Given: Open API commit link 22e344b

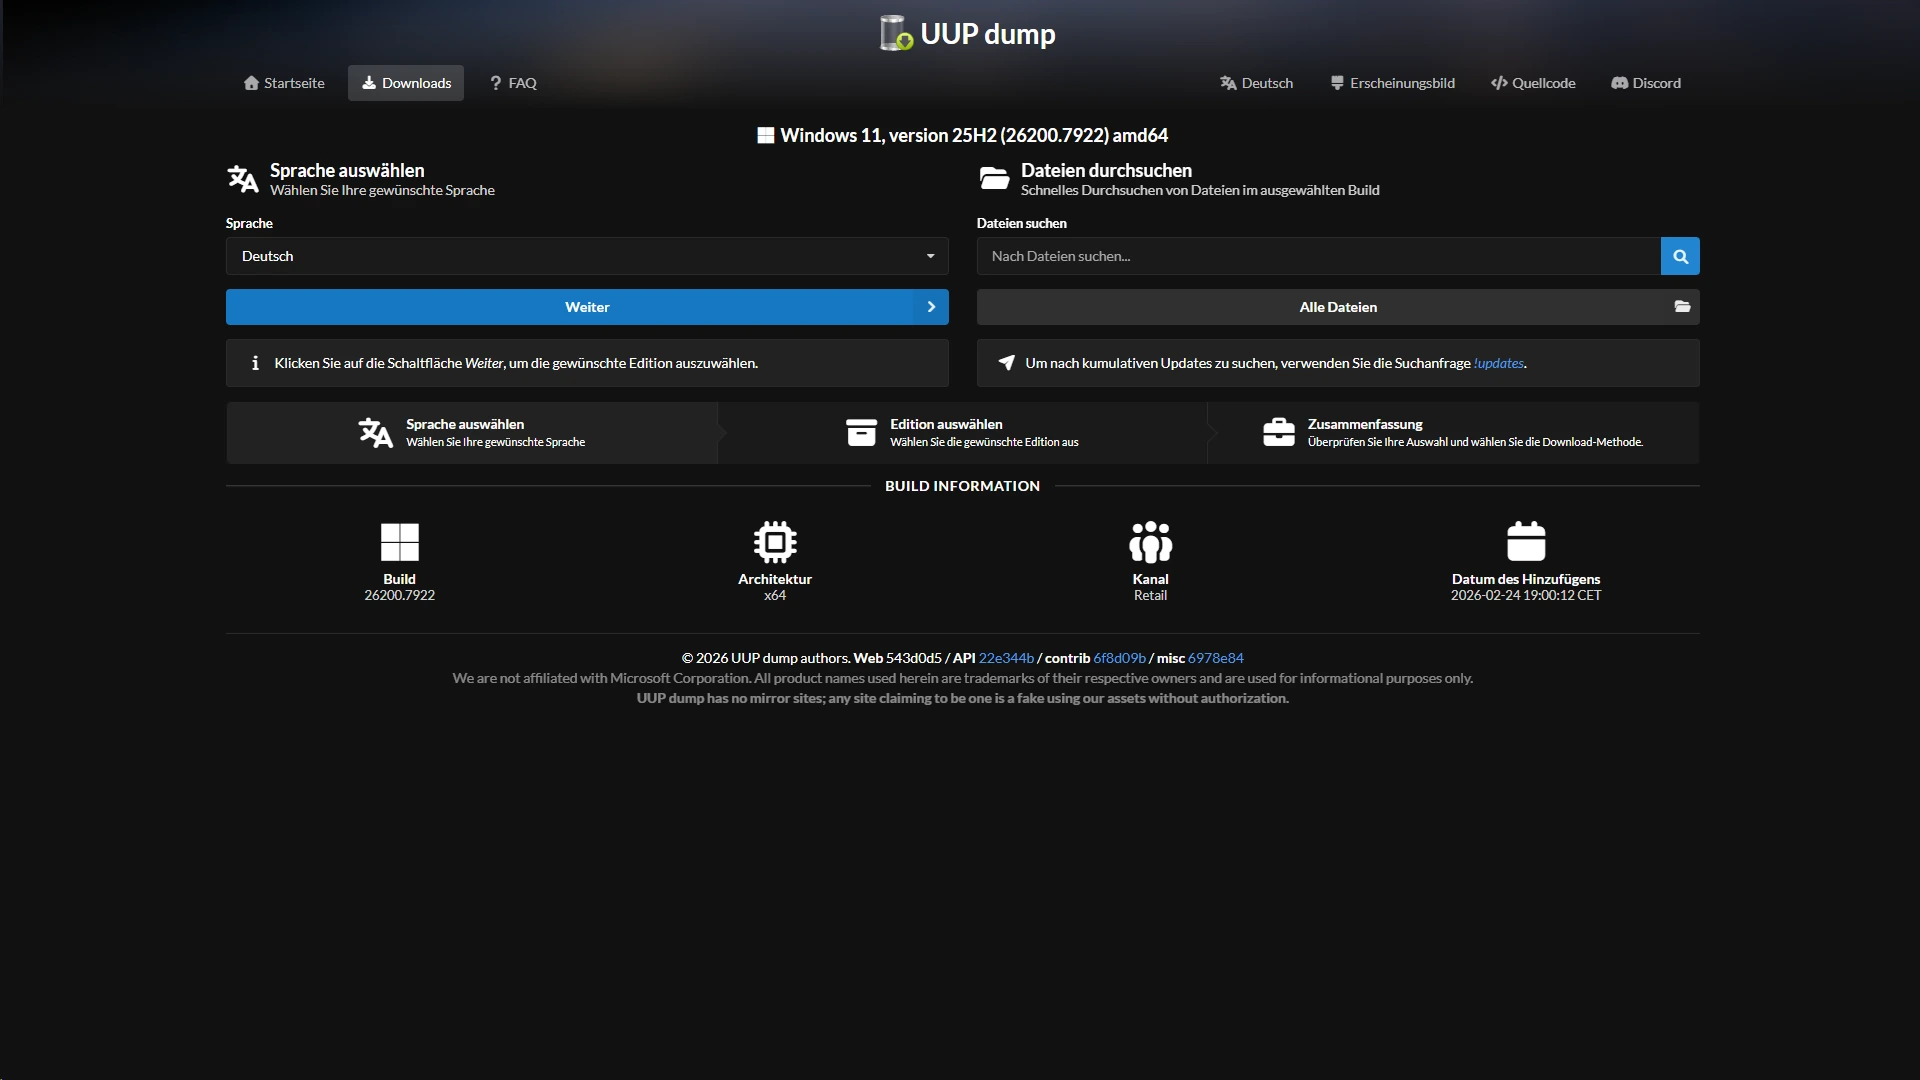Looking at the screenshot, I should tap(1006, 658).
